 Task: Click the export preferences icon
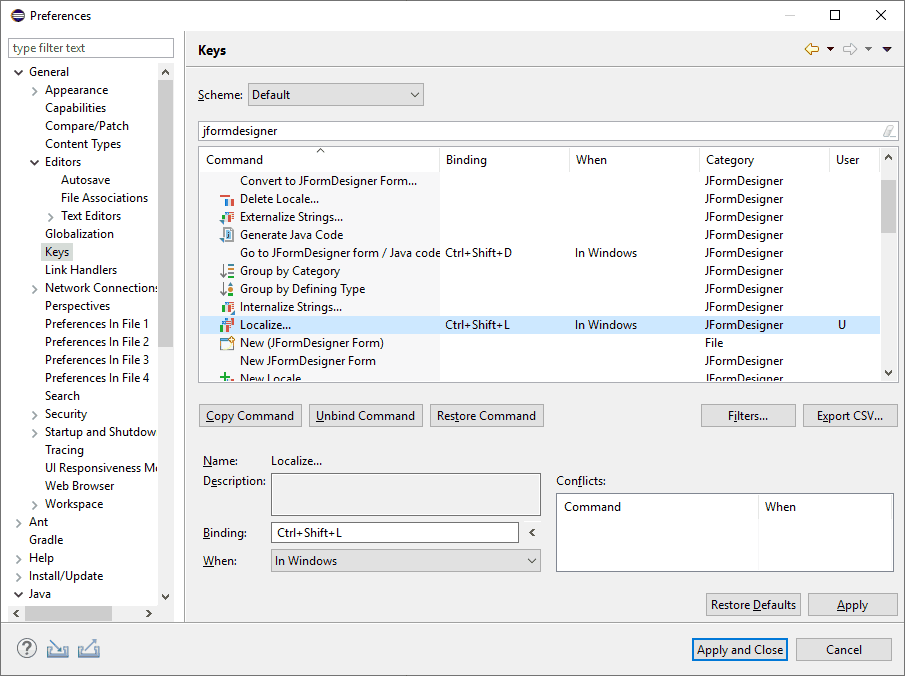coord(89,649)
